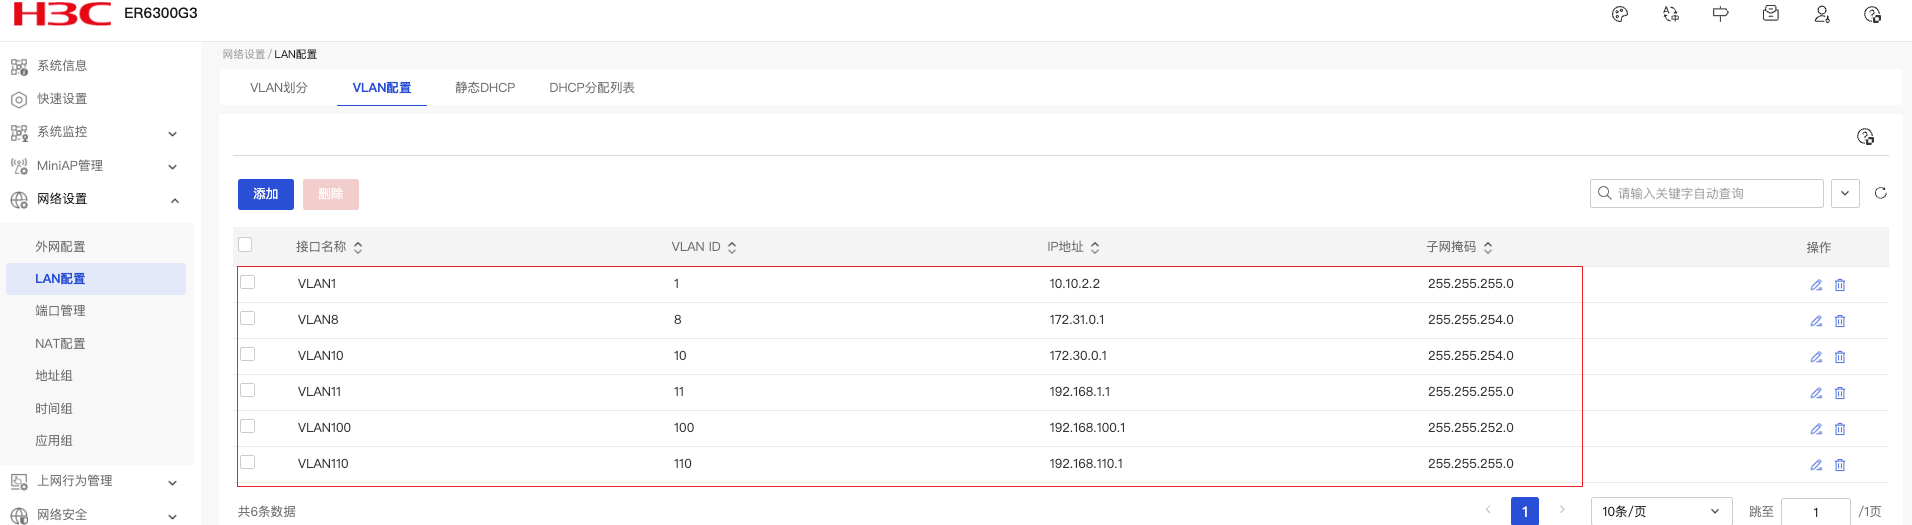This screenshot has height=525, width=1912.
Task: Tick the checkbox for VLAN10
Action: (248, 355)
